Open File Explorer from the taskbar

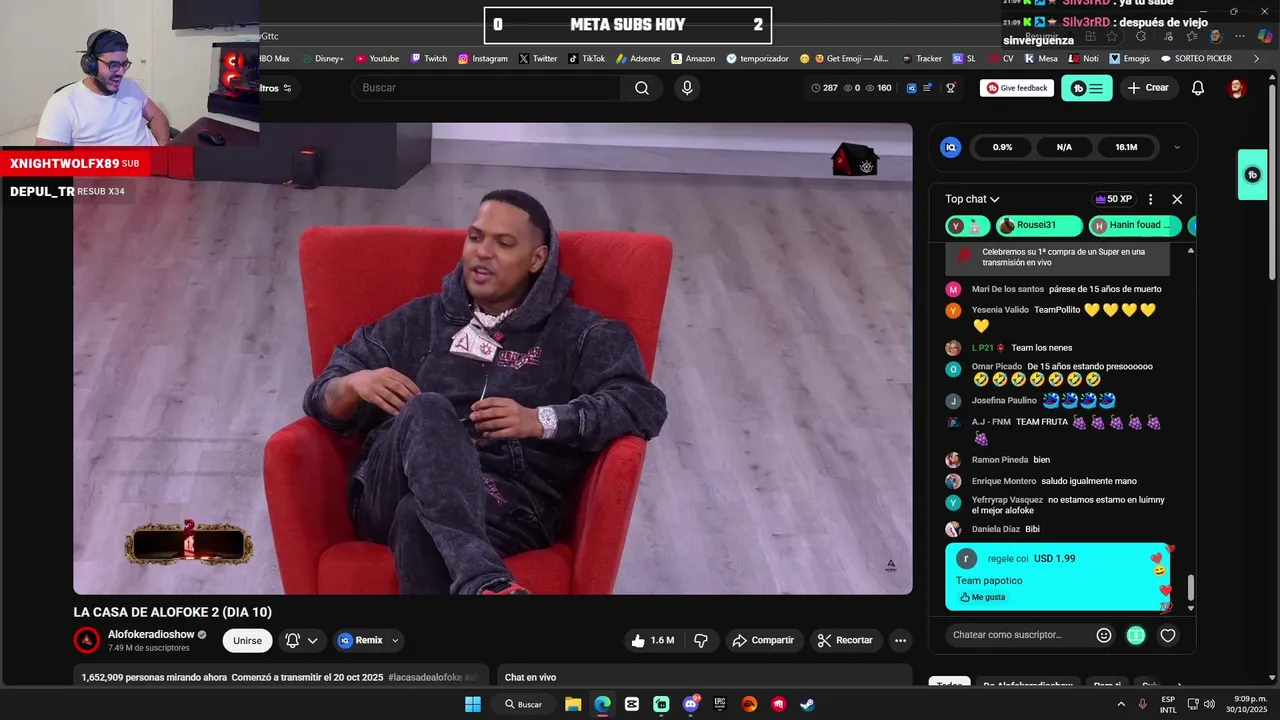click(x=573, y=704)
